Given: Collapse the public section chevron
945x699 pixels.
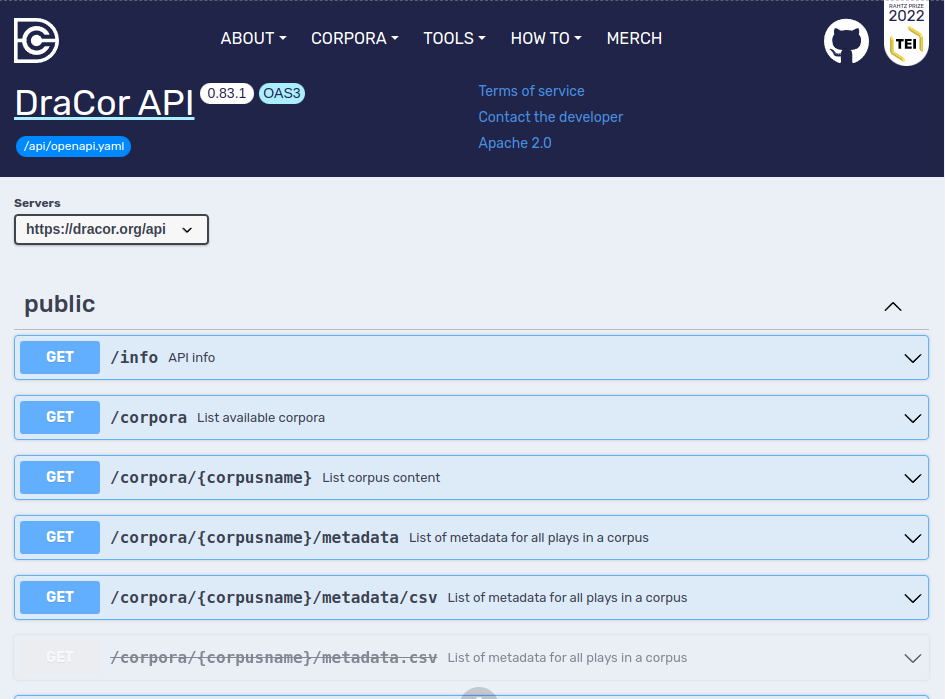Looking at the screenshot, I should point(893,307).
